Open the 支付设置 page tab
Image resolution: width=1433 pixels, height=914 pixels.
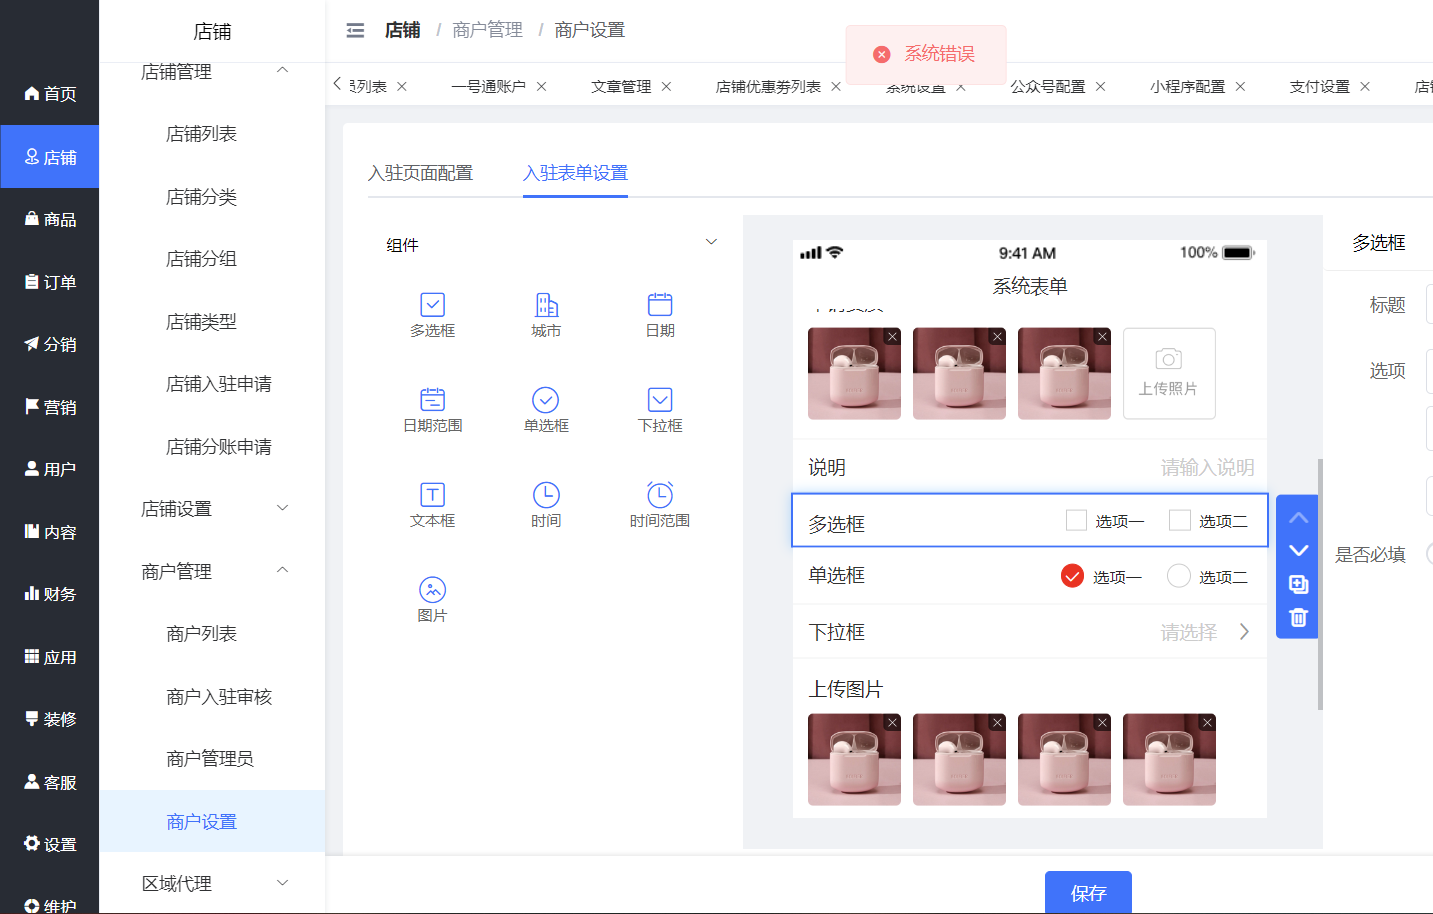pos(1319,87)
